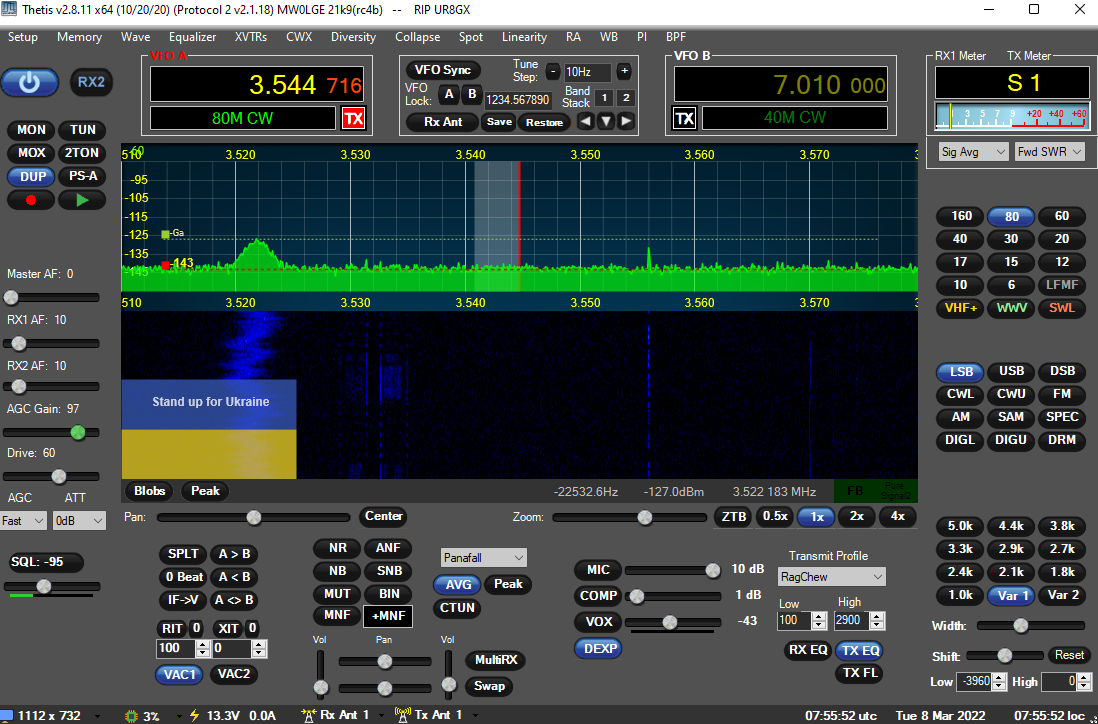Viewport: 1098px width, 724px height.
Task: Click the VFO A red TX indicator
Action: 353,119
